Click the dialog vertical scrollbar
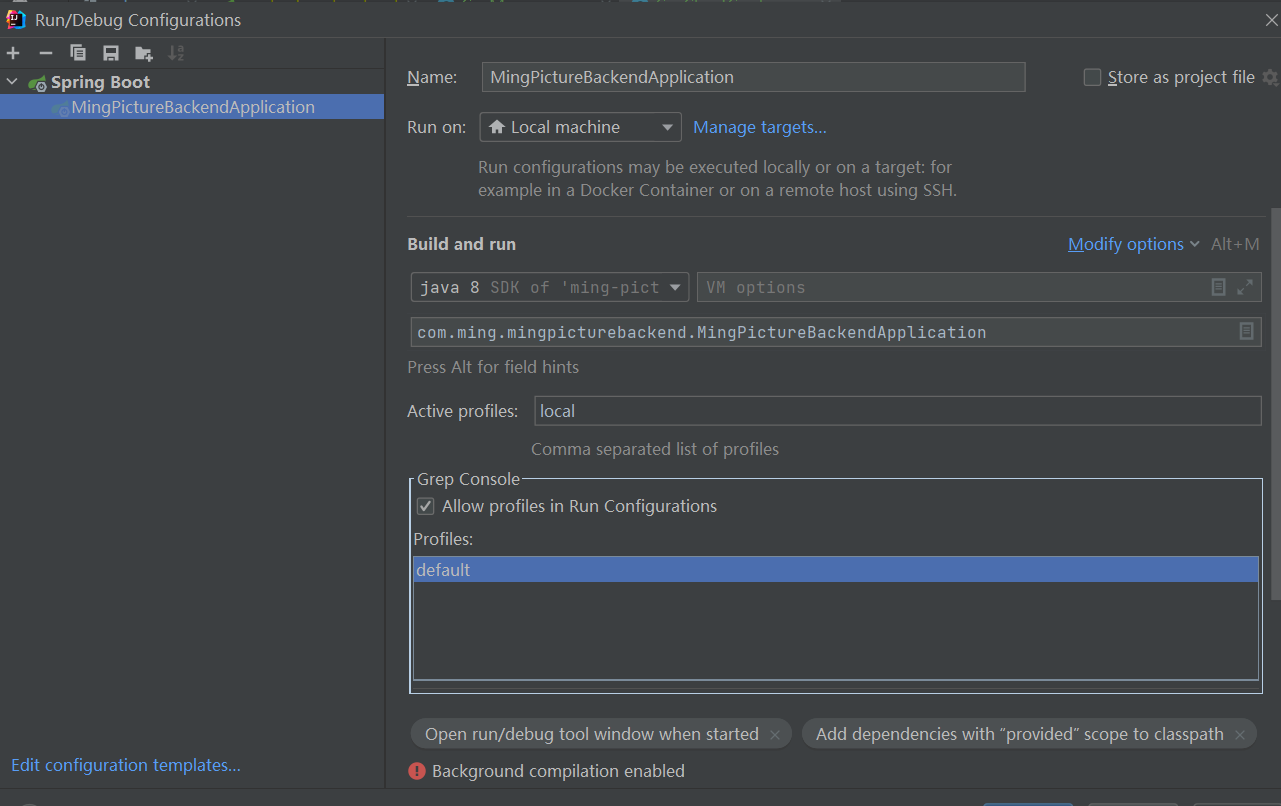Screen dimensions: 1281x806 (x=1275, y=403)
